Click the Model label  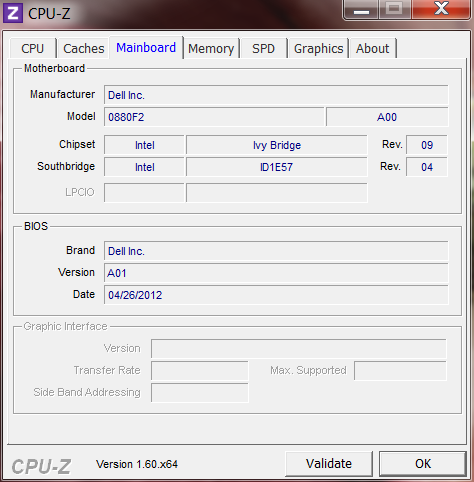click(x=81, y=116)
